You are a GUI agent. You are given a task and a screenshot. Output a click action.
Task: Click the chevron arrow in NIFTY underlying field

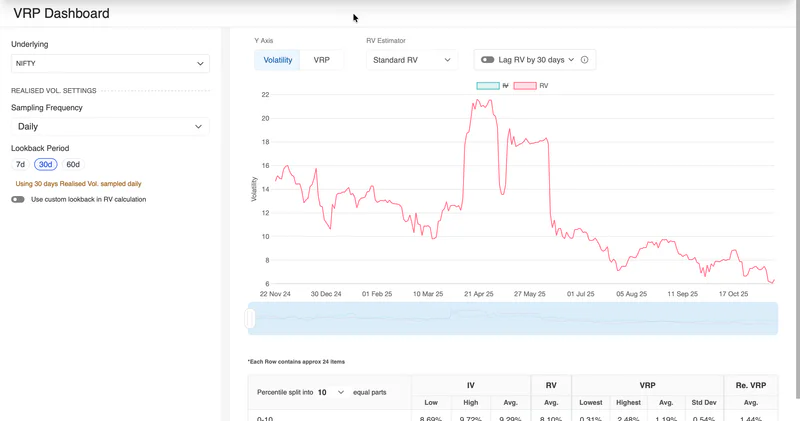pos(200,64)
